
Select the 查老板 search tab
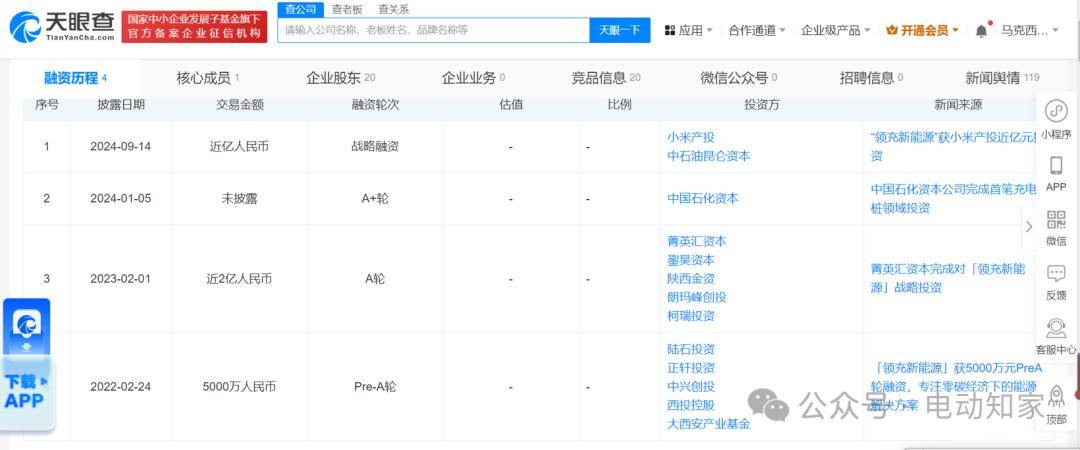click(347, 10)
